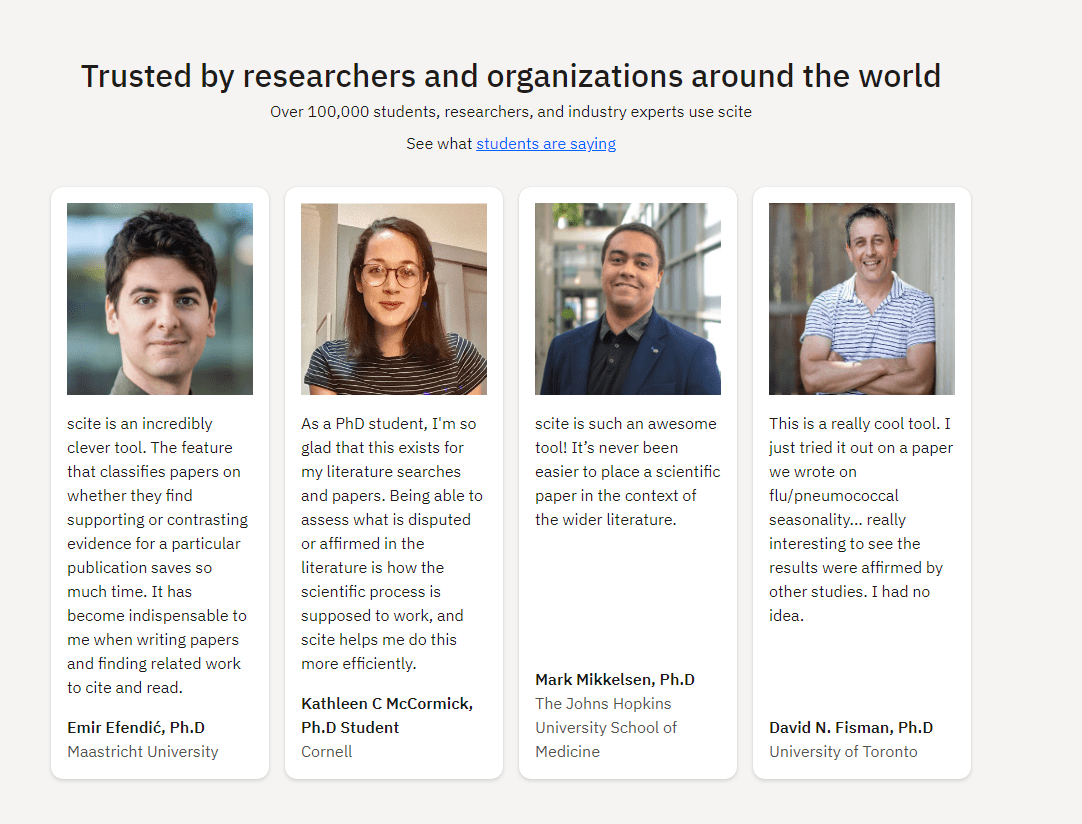1082x824 pixels.
Task: Open the students are saying link
Action: pyautogui.click(x=545, y=143)
